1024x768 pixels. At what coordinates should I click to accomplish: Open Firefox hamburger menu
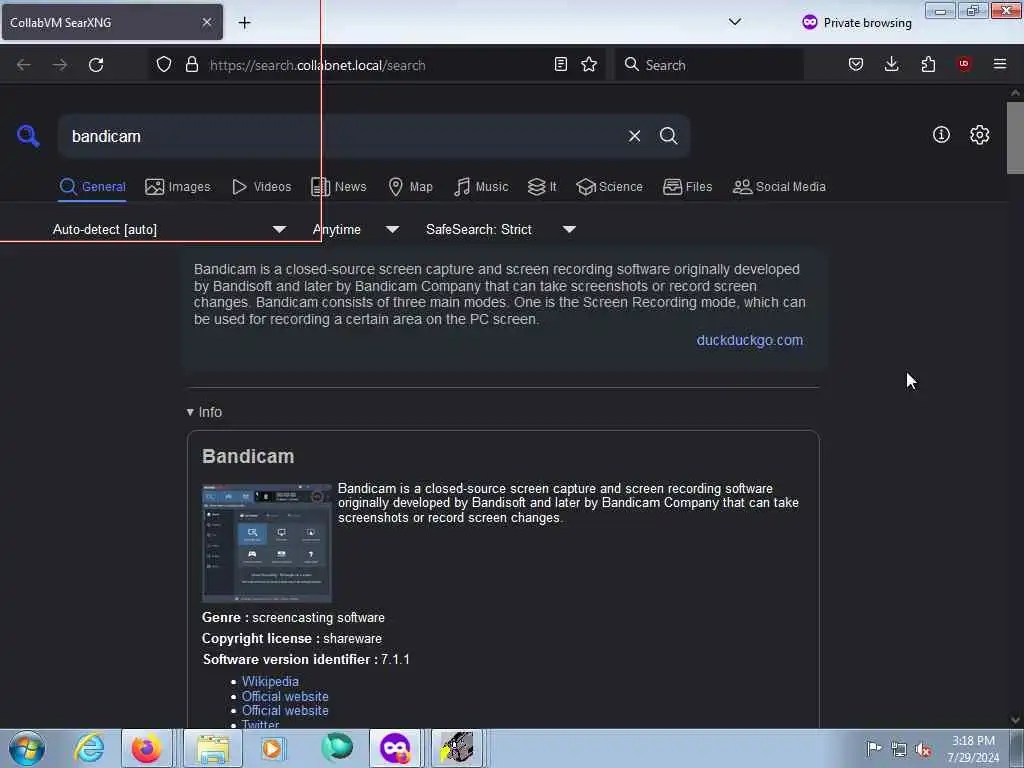(1000, 64)
